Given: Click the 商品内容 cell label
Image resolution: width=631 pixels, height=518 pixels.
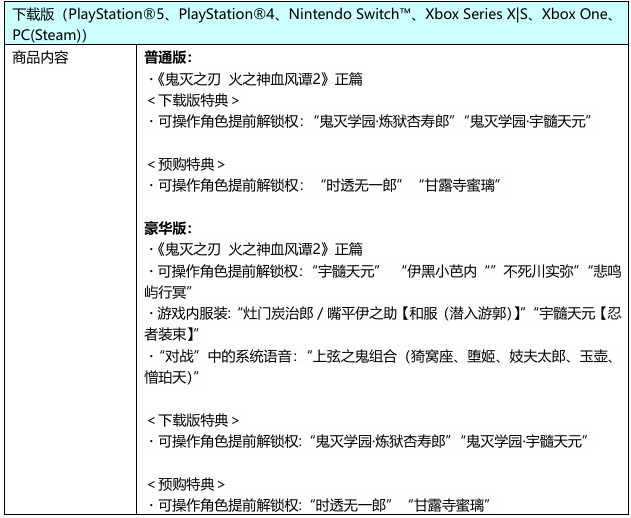Looking at the screenshot, I should click(x=40, y=58).
